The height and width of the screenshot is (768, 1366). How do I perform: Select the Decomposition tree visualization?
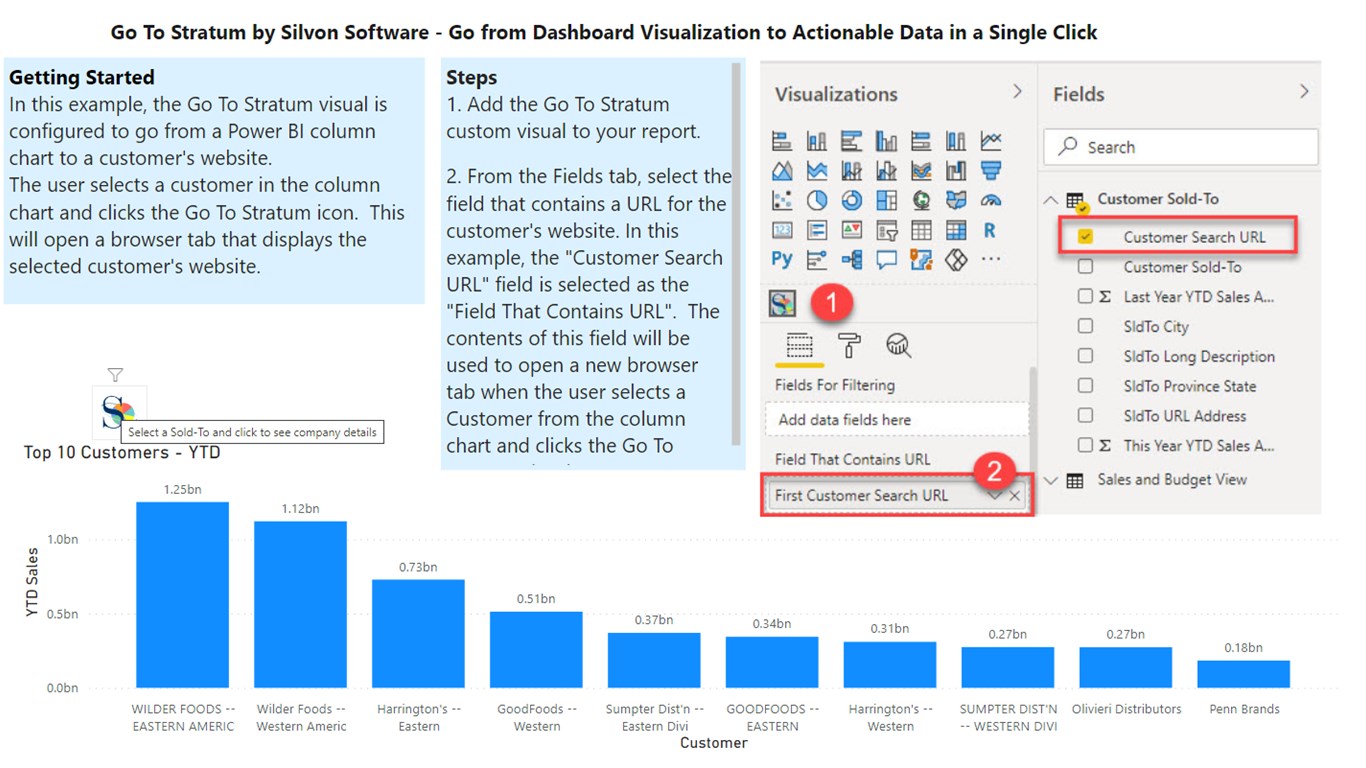click(x=852, y=259)
